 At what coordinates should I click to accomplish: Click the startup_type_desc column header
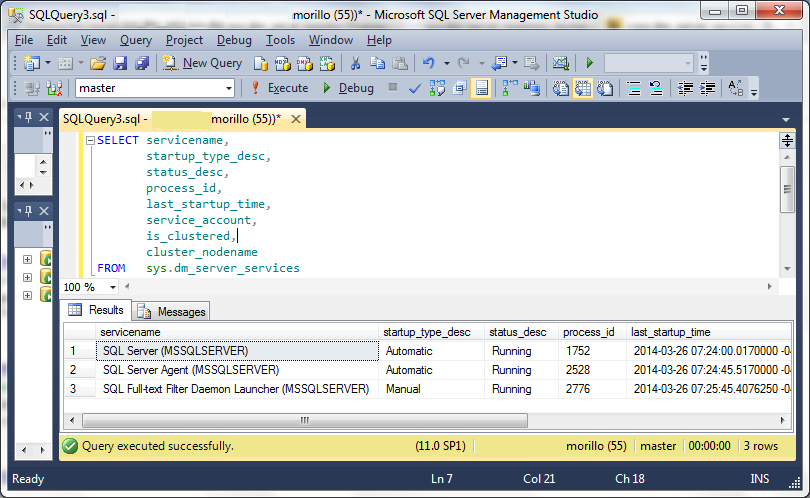pos(432,332)
